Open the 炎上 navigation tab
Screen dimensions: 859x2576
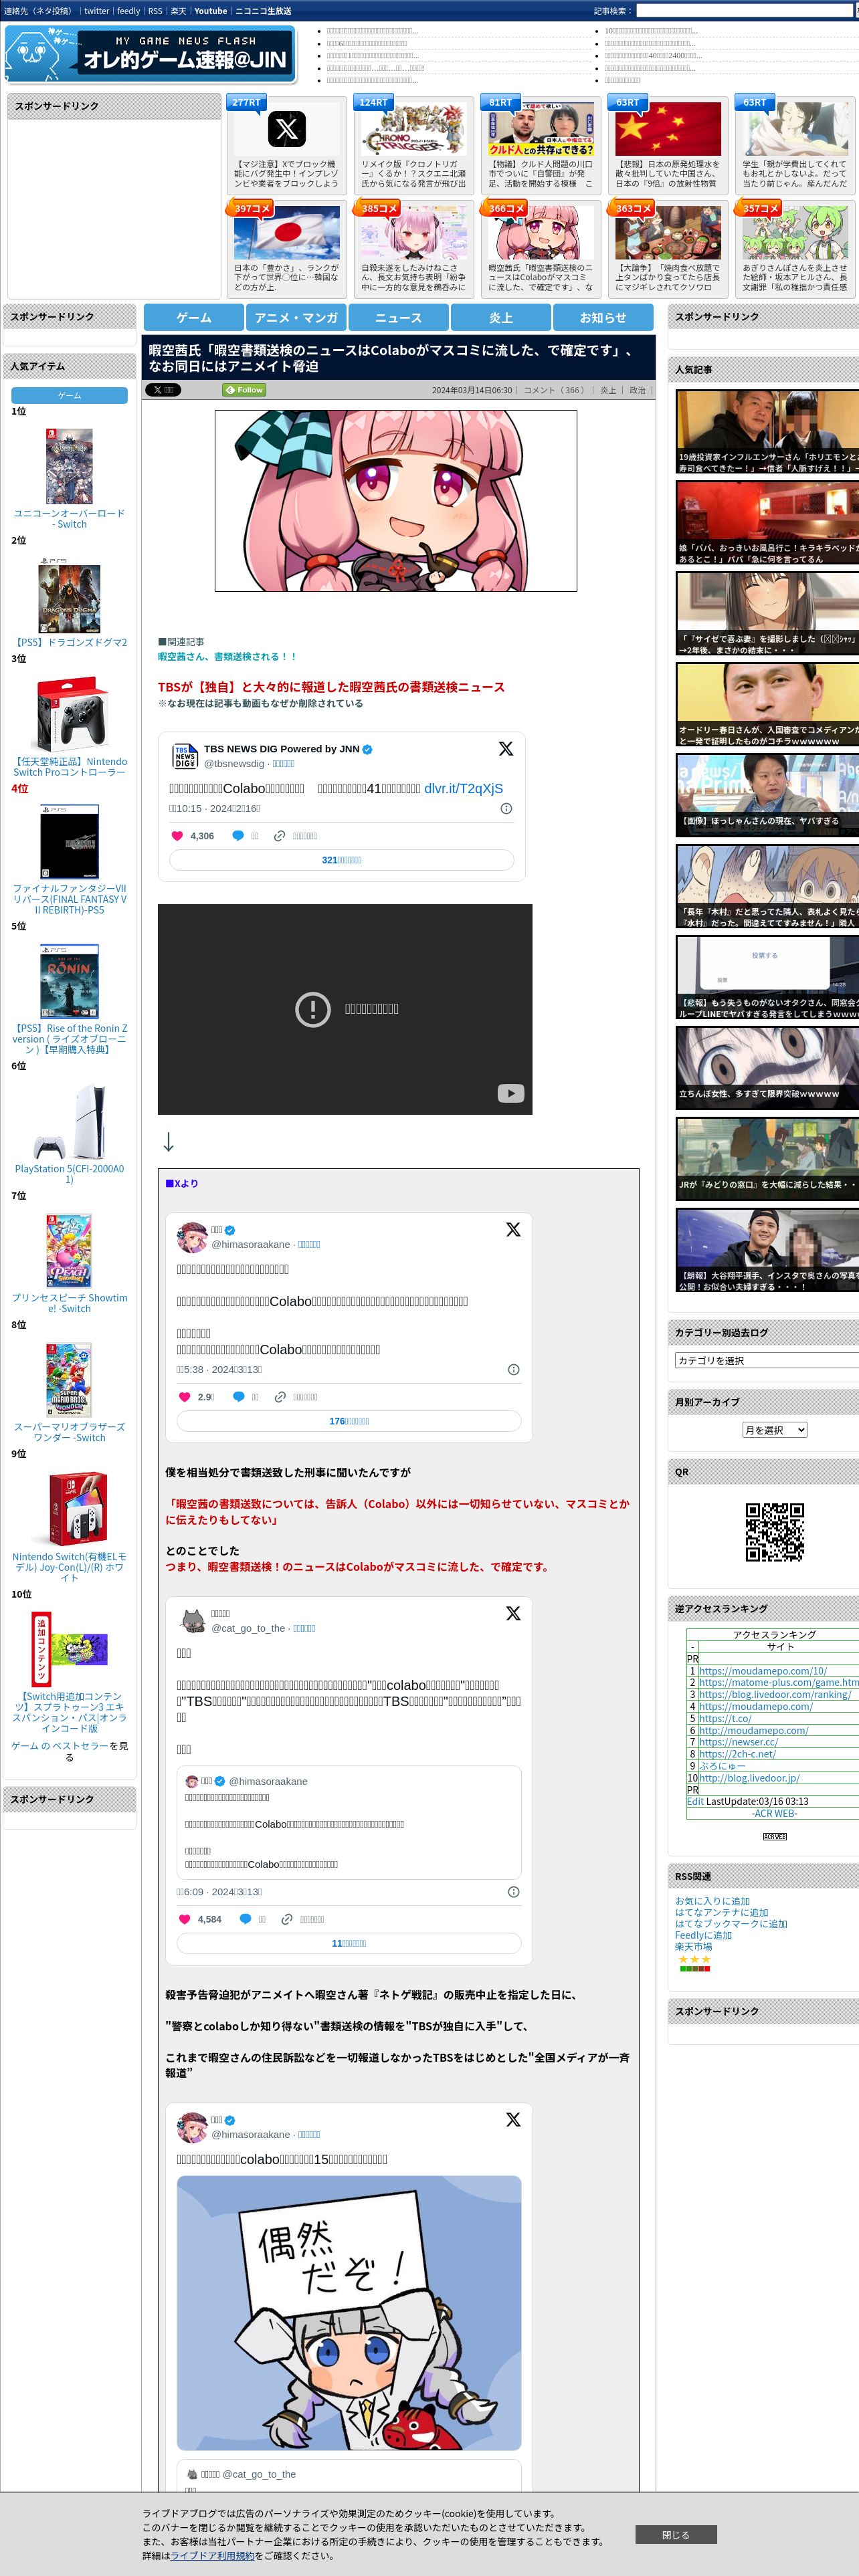tap(501, 317)
